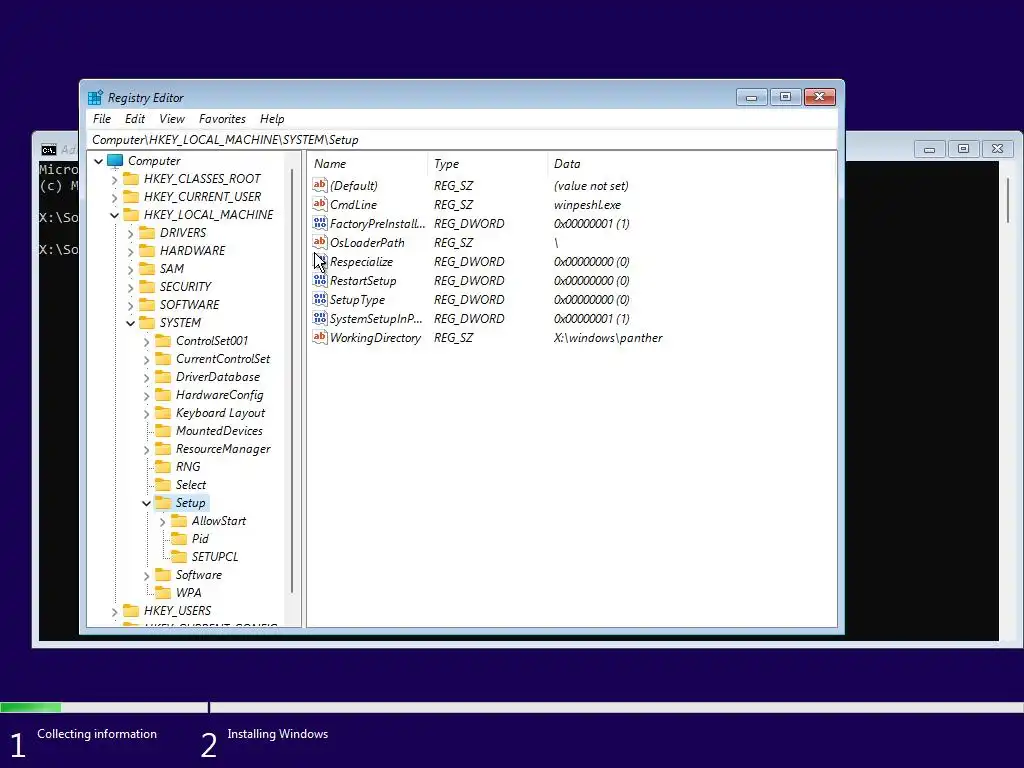Click the RNG key folder icon

(163, 467)
